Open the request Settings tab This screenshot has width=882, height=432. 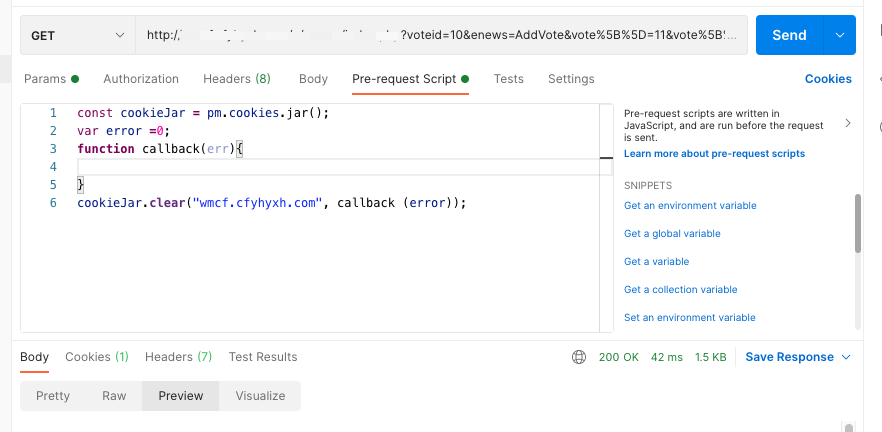[x=571, y=79]
